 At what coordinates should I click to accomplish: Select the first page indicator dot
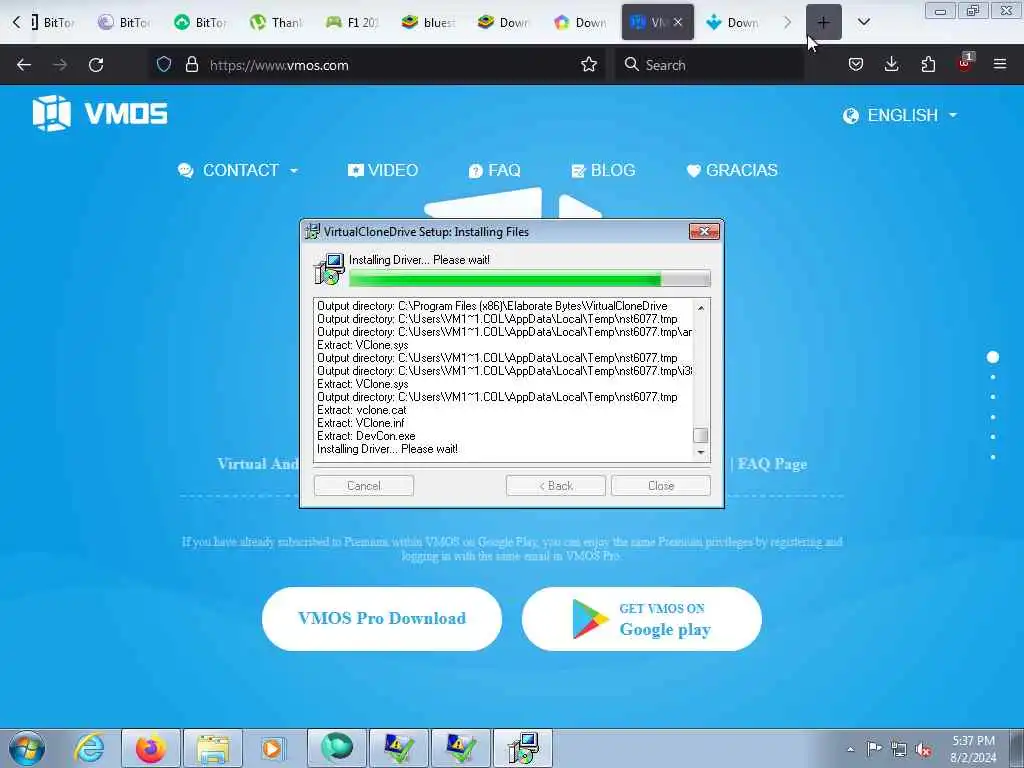click(x=993, y=357)
